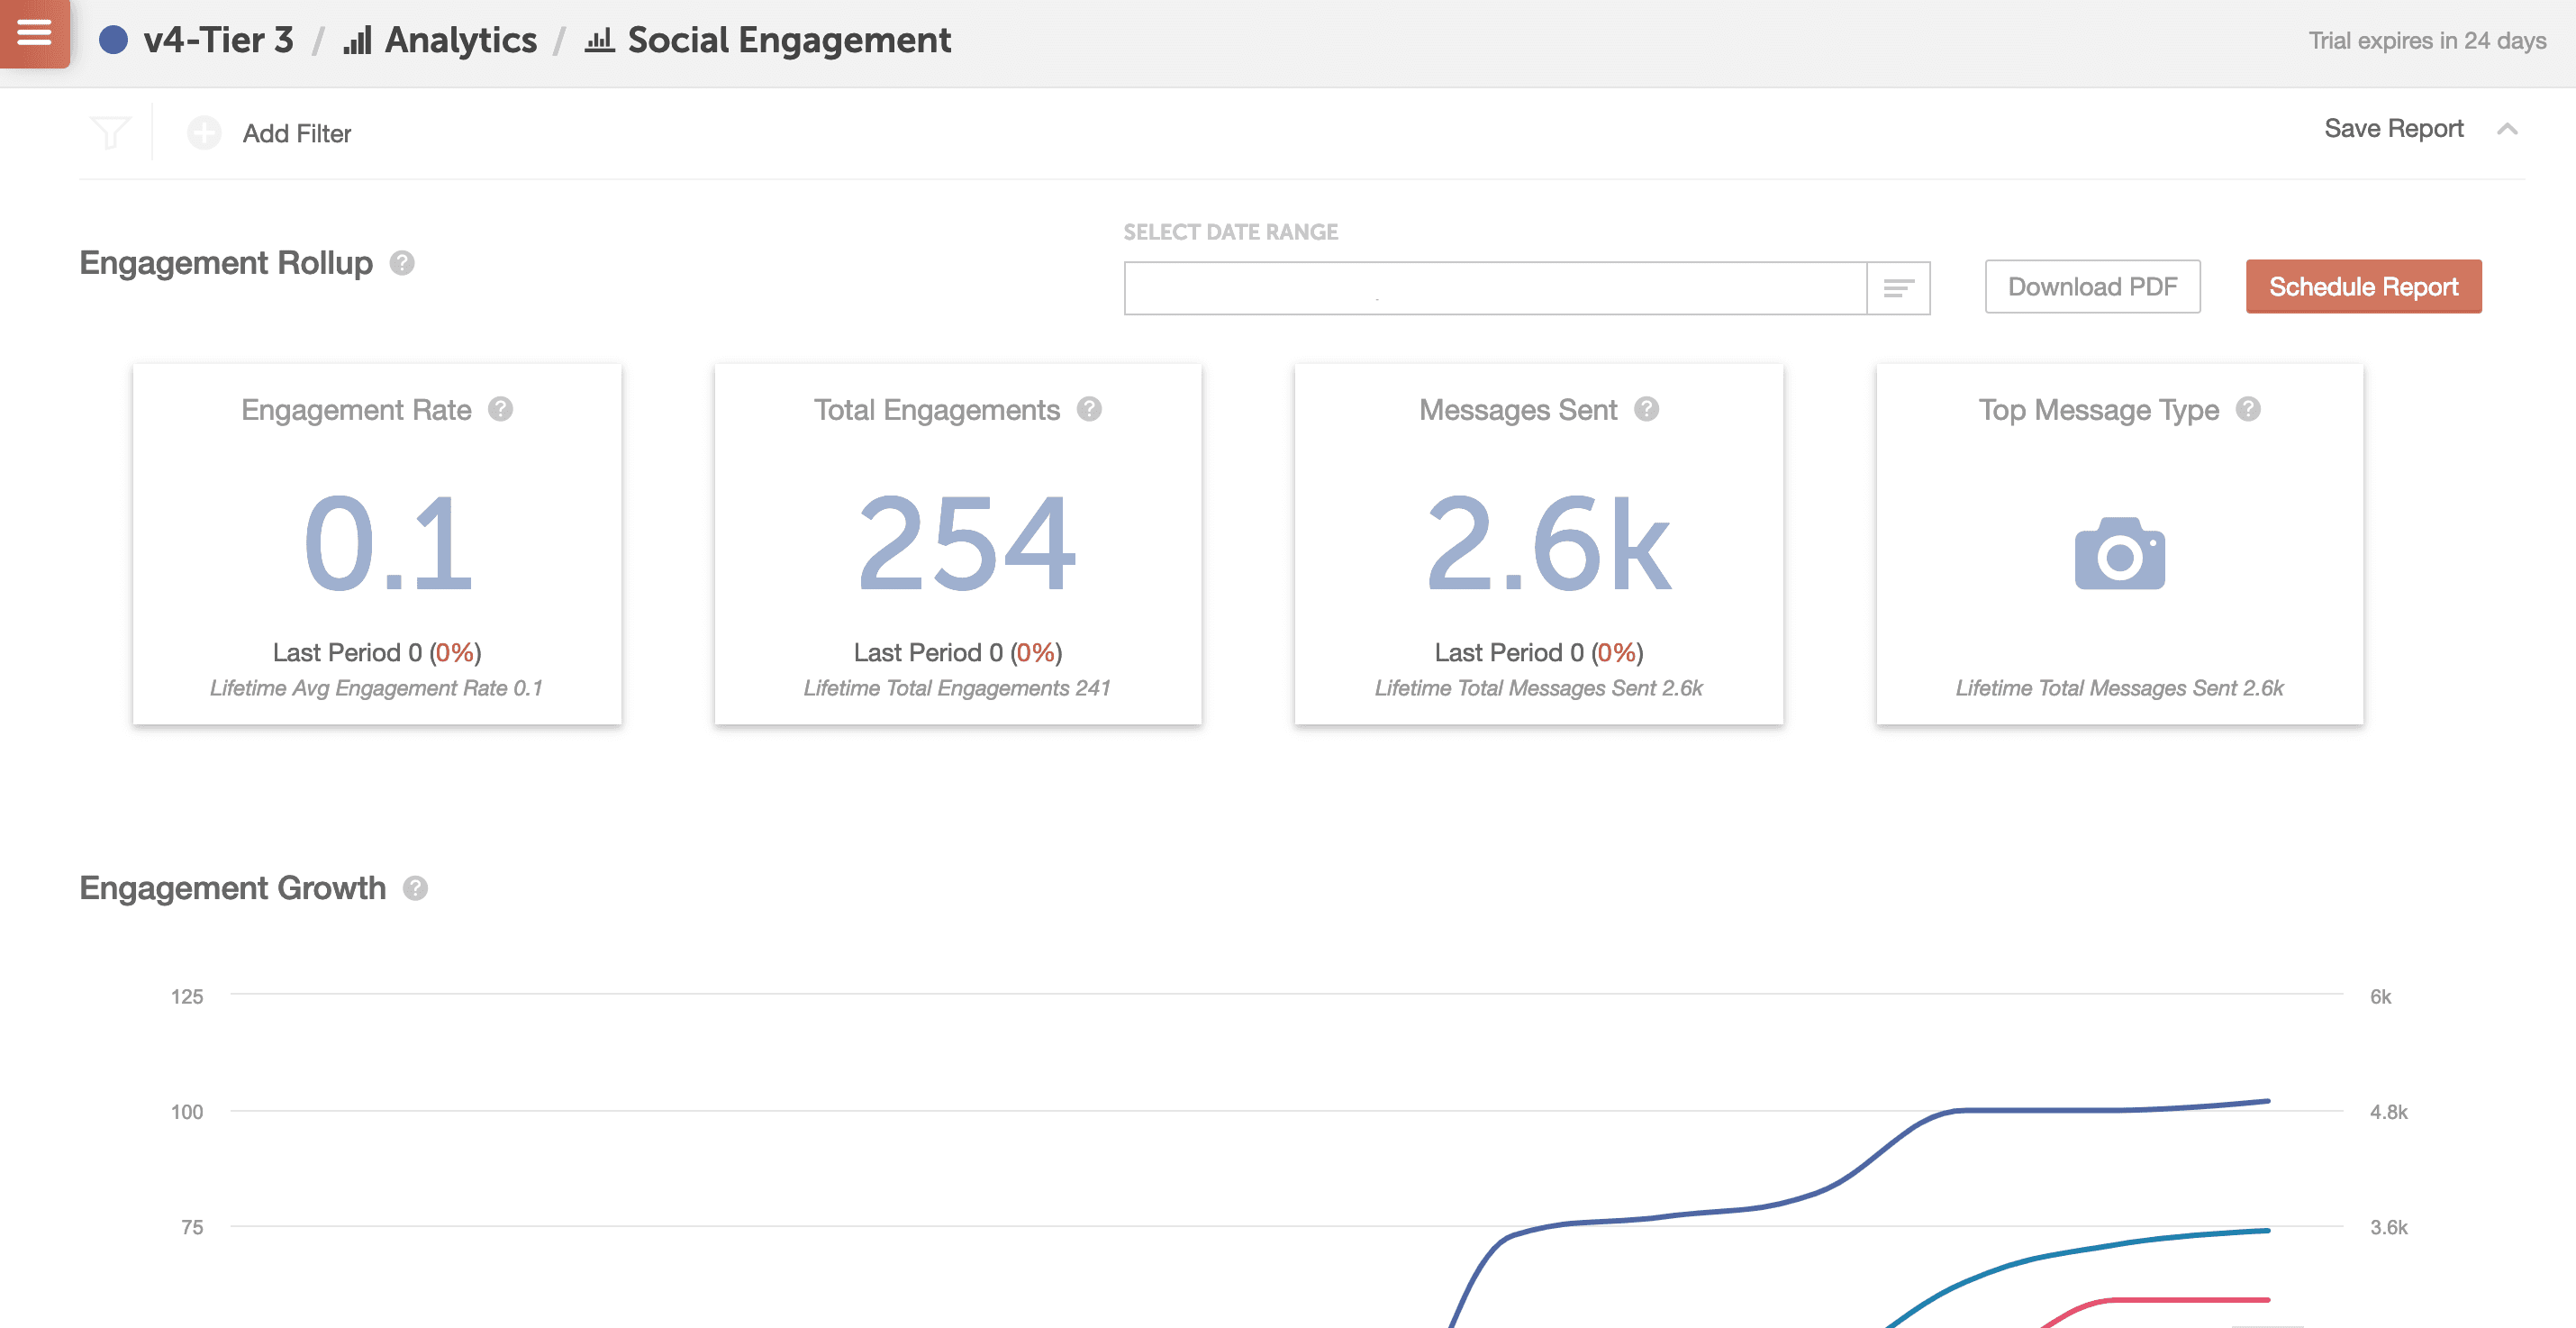This screenshot has height=1328, width=2576.
Task: Click the Schedule Report button
Action: click(2363, 287)
